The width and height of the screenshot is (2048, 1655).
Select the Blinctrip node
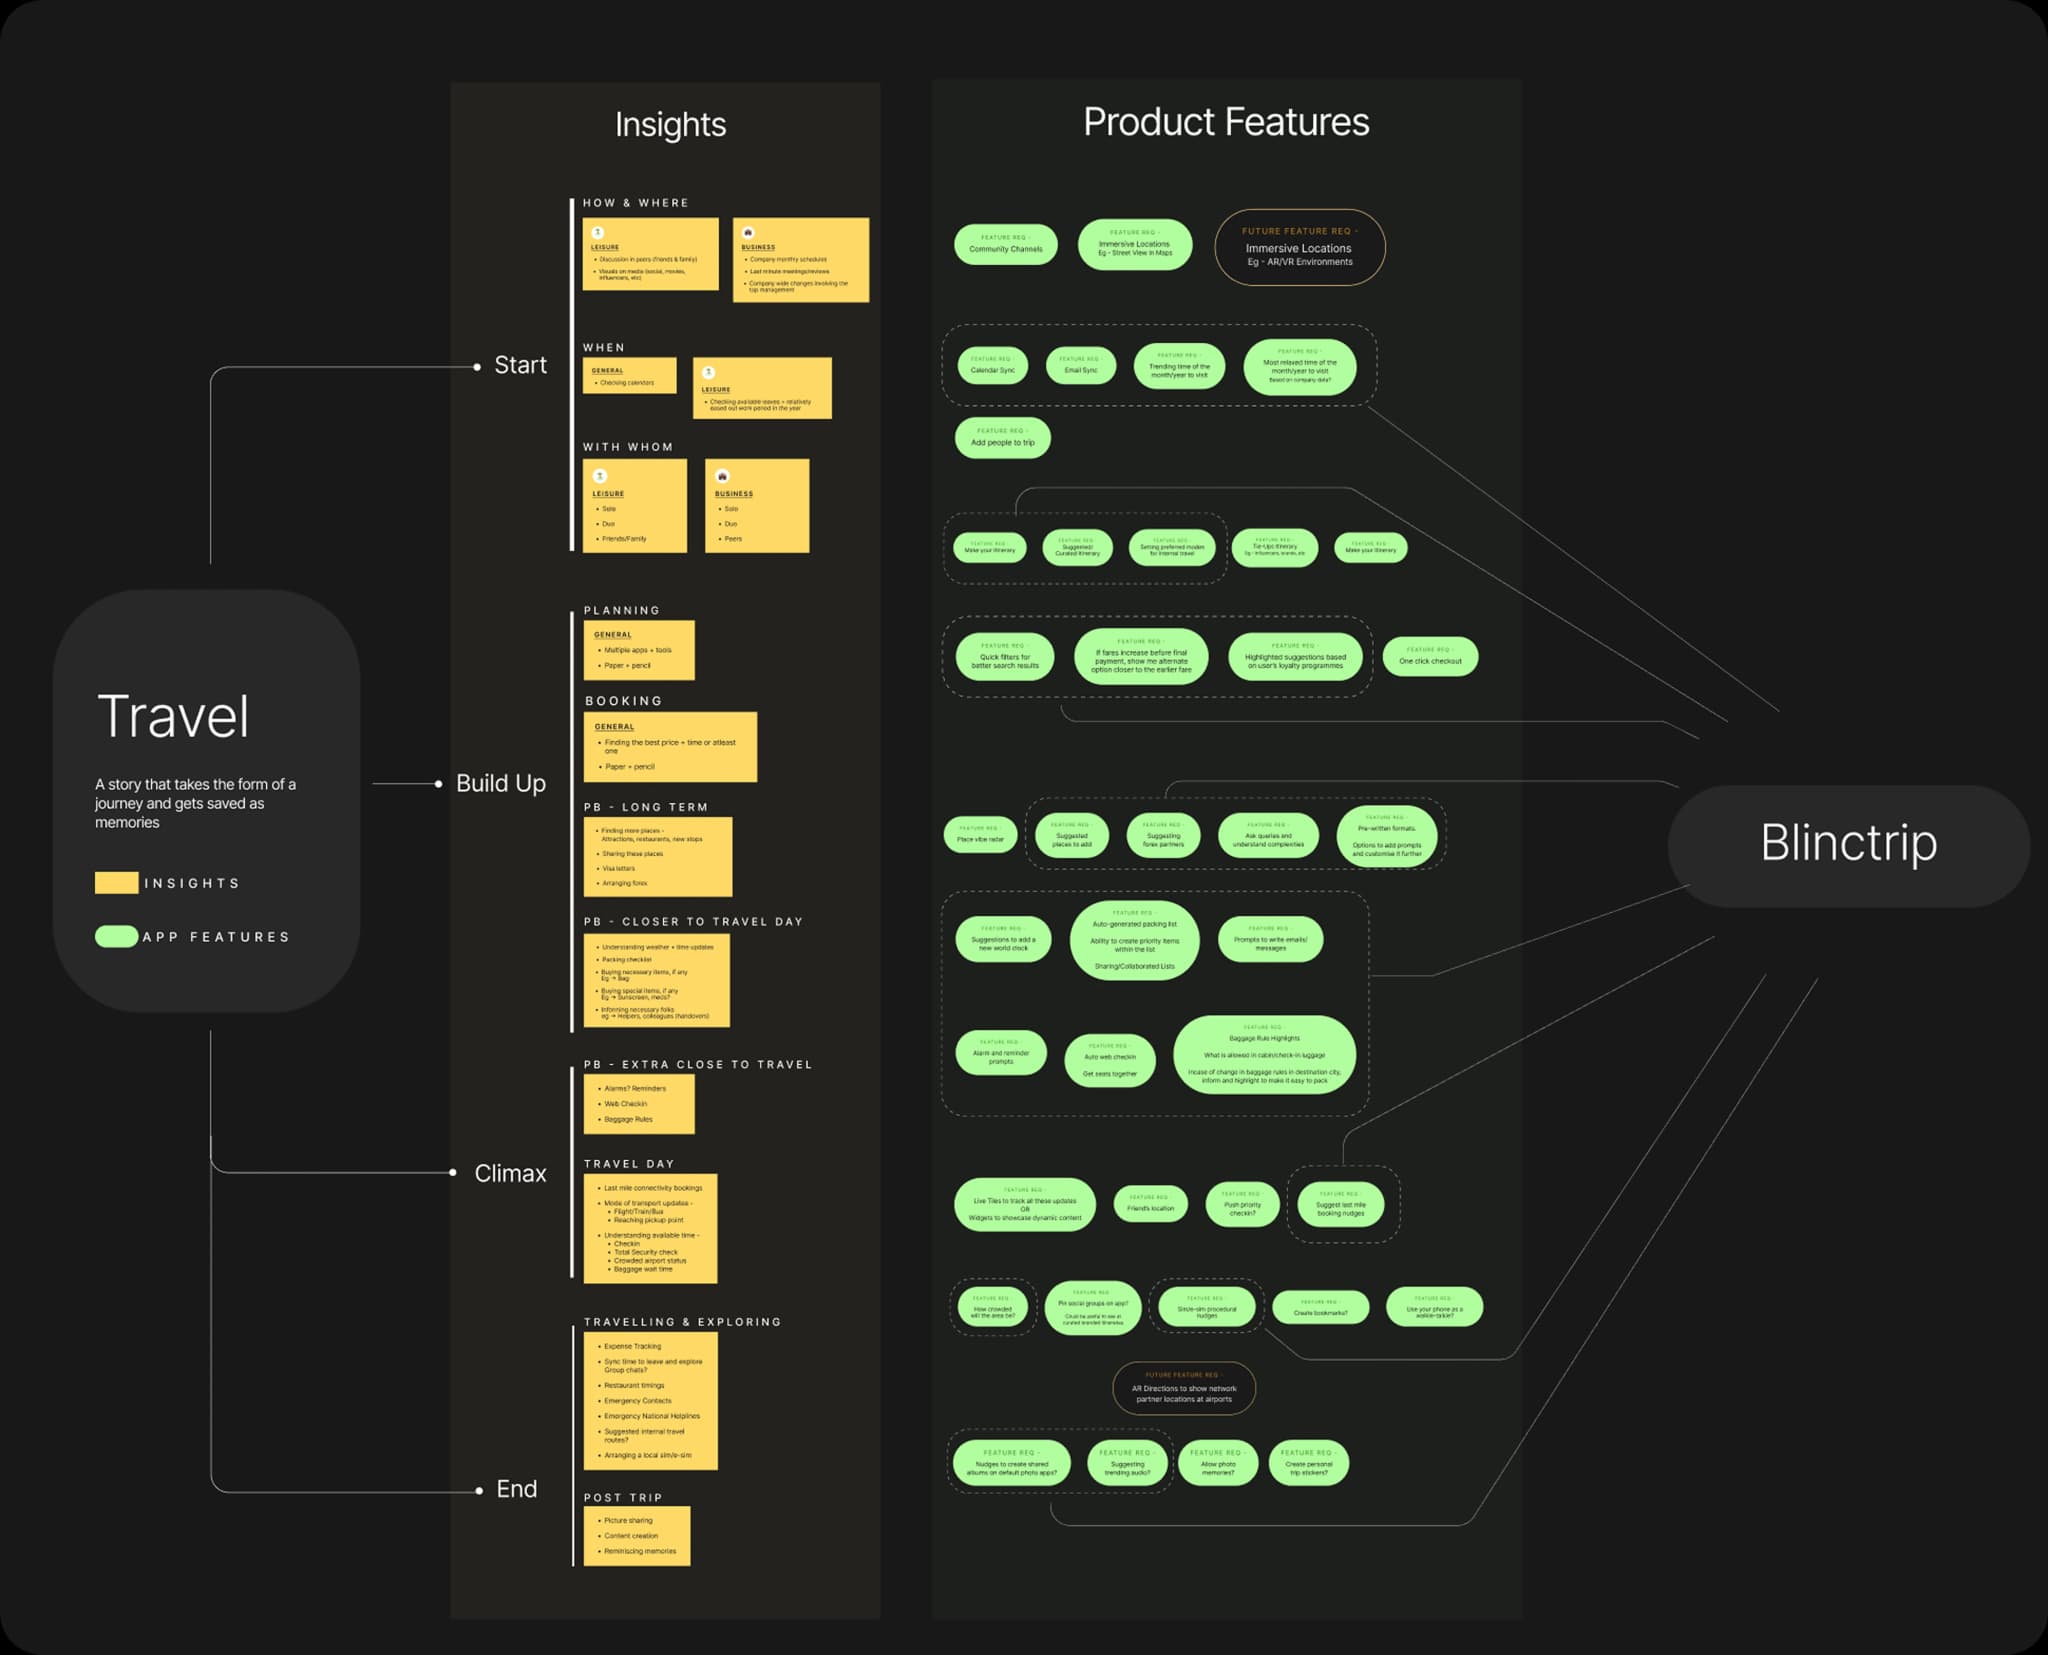click(x=1849, y=845)
